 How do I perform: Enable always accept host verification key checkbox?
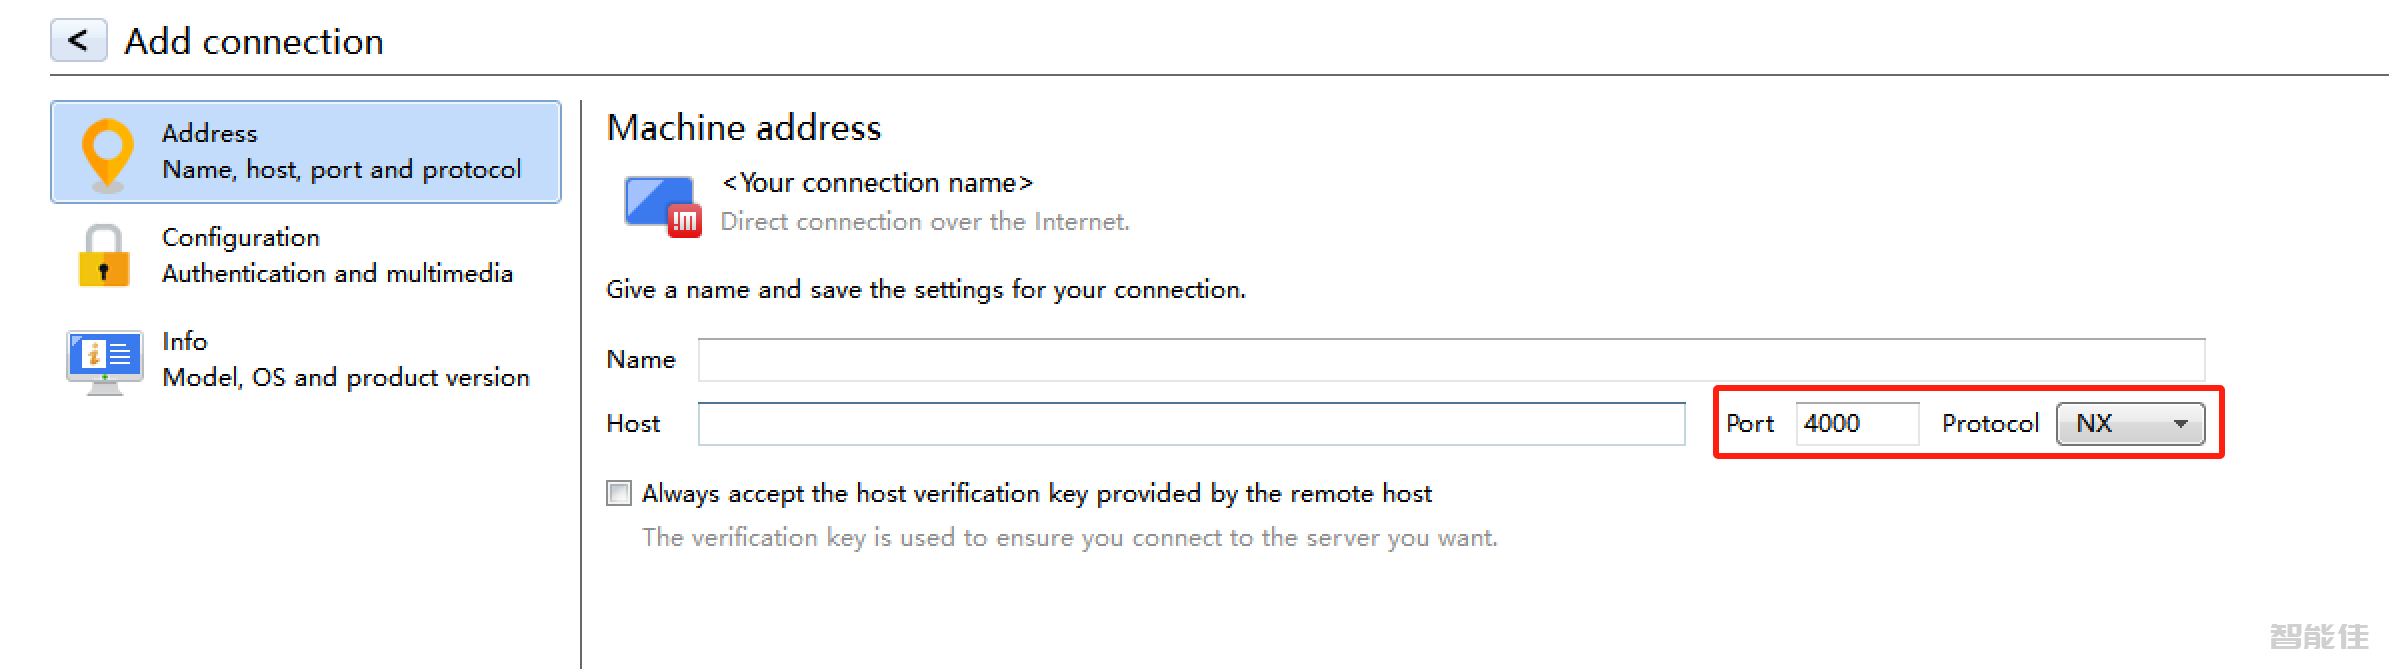click(619, 493)
